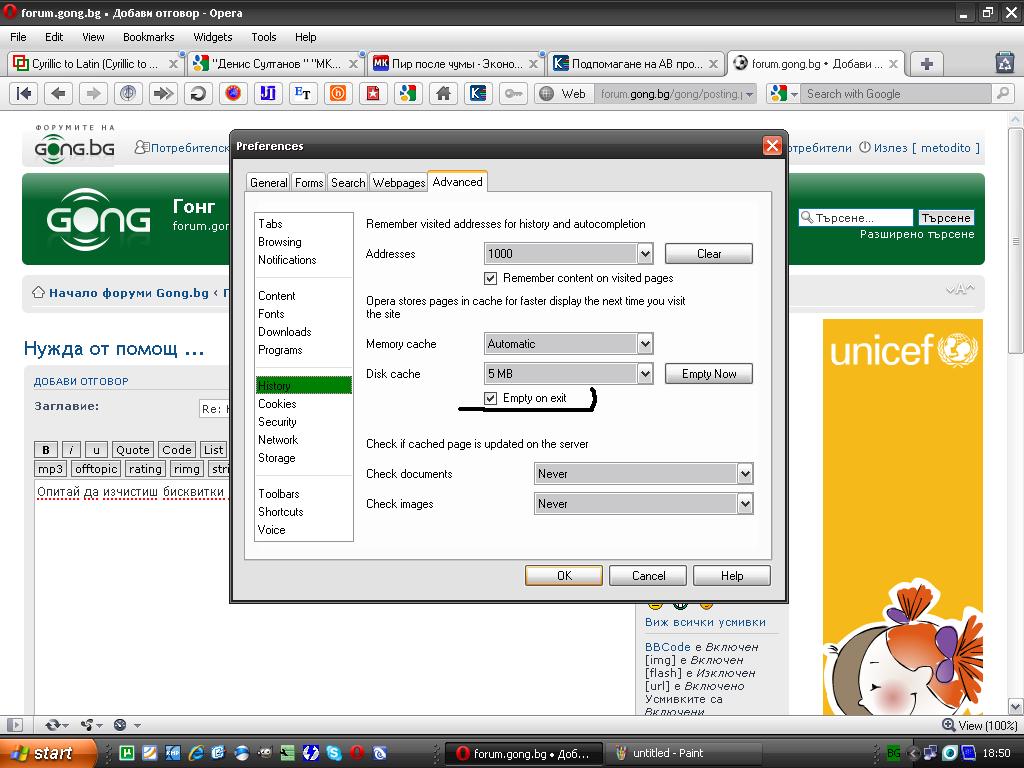Viewport: 1024px width, 768px height.
Task: Click the red star bookmark icon
Action: 372,94
